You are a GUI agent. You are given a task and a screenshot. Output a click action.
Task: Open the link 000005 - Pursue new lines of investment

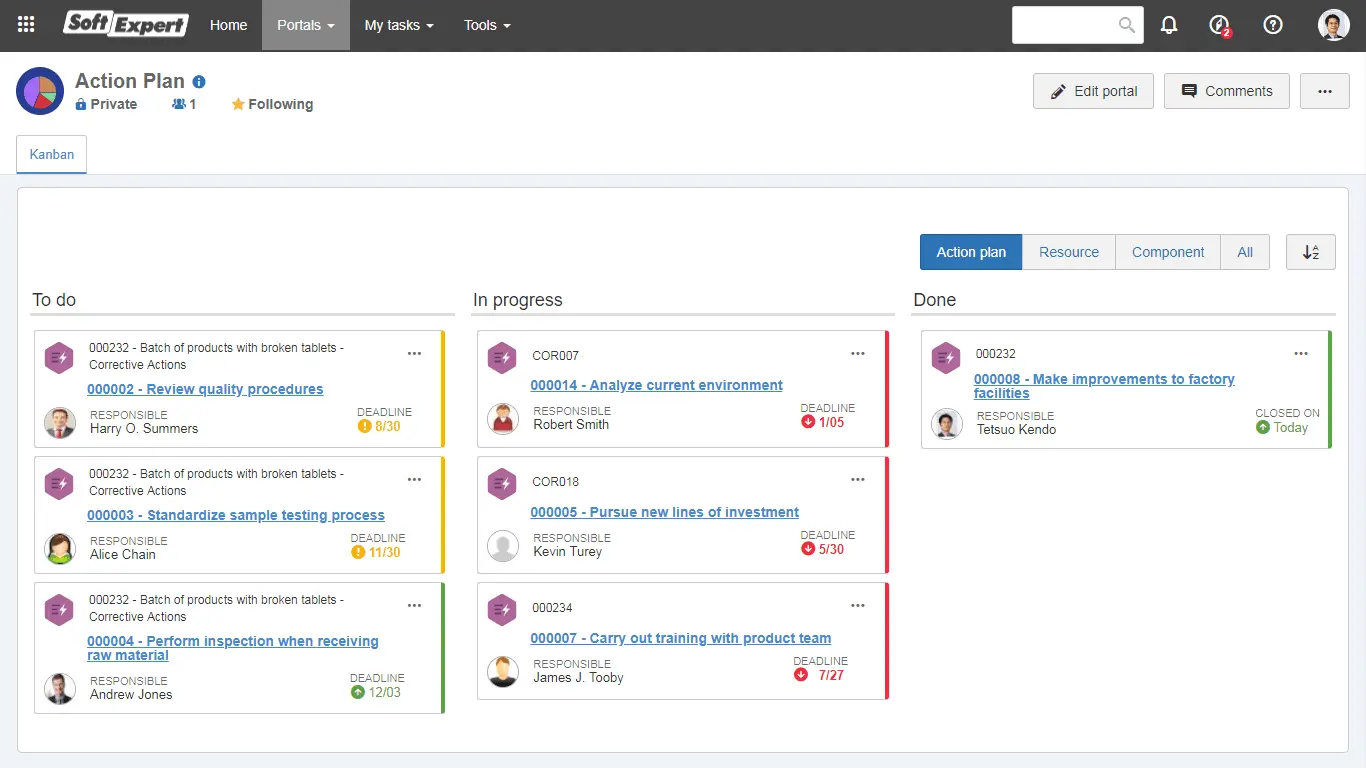pos(665,511)
